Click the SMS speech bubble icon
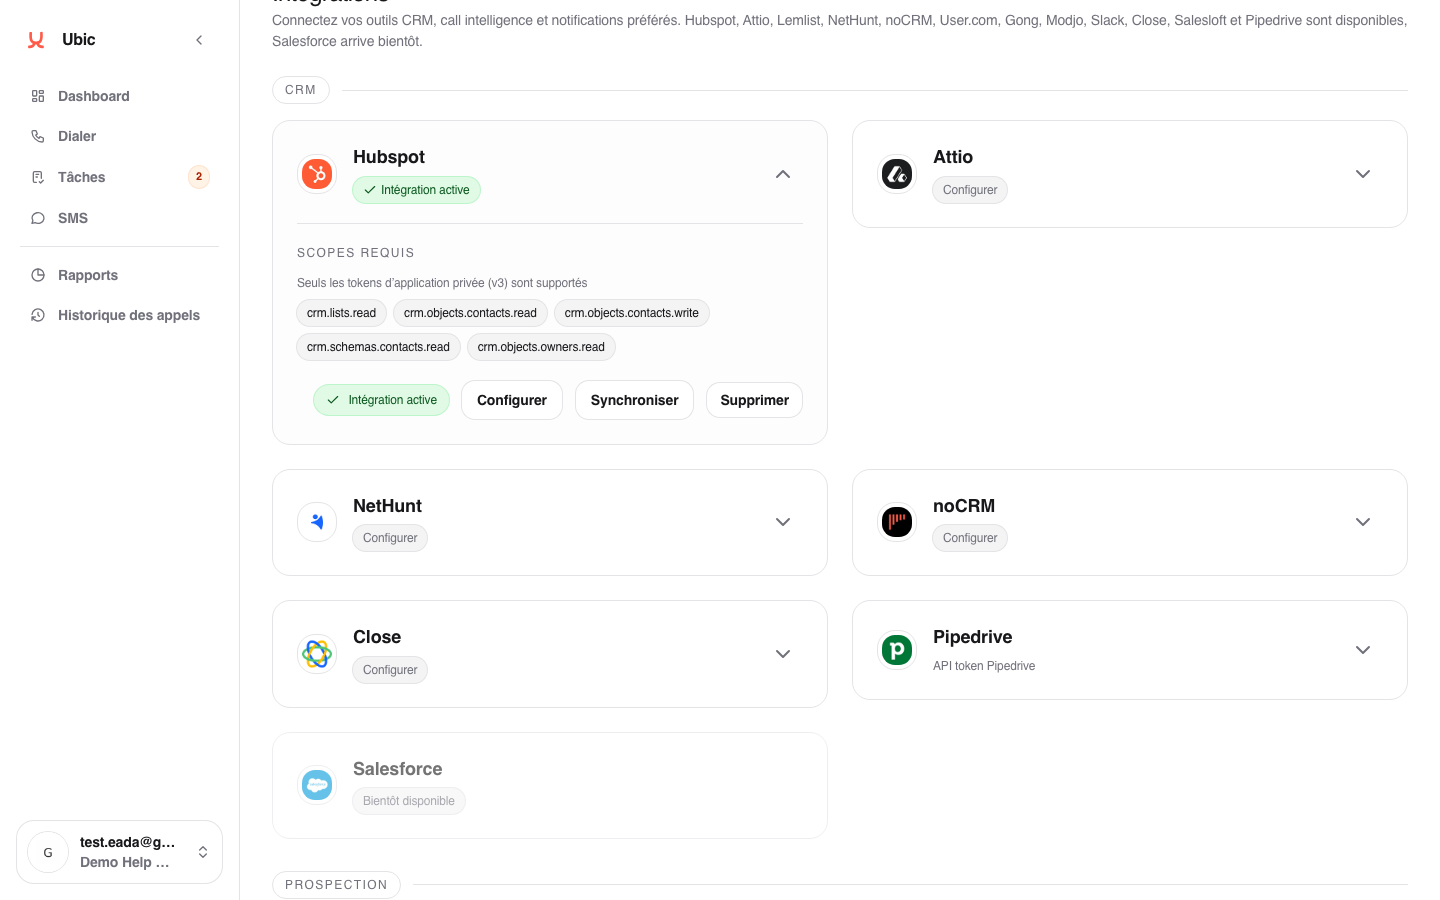Viewport: 1440px width, 900px height. click(38, 218)
